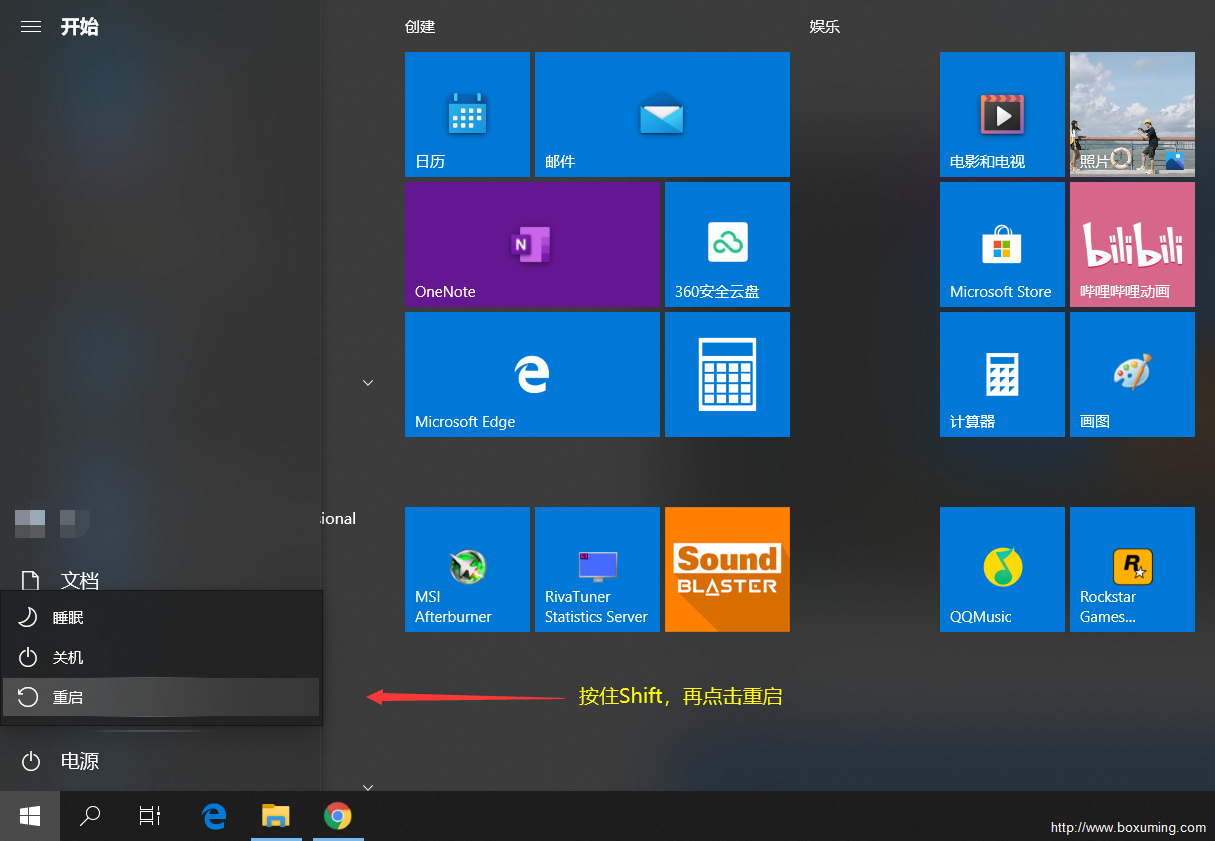
Task: Click the 创建 tile group header
Action: tap(420, 27)
